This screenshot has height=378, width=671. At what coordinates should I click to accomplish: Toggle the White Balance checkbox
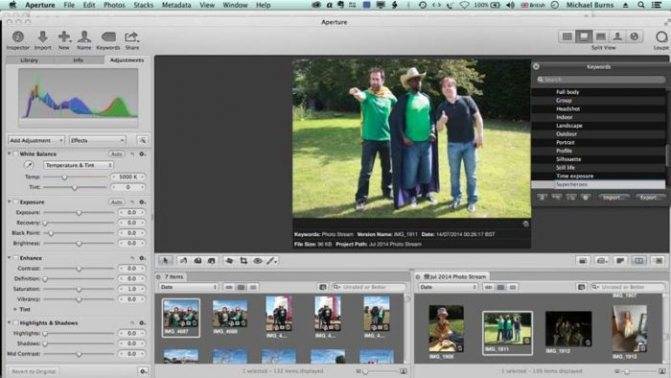(x=16, y=154)
